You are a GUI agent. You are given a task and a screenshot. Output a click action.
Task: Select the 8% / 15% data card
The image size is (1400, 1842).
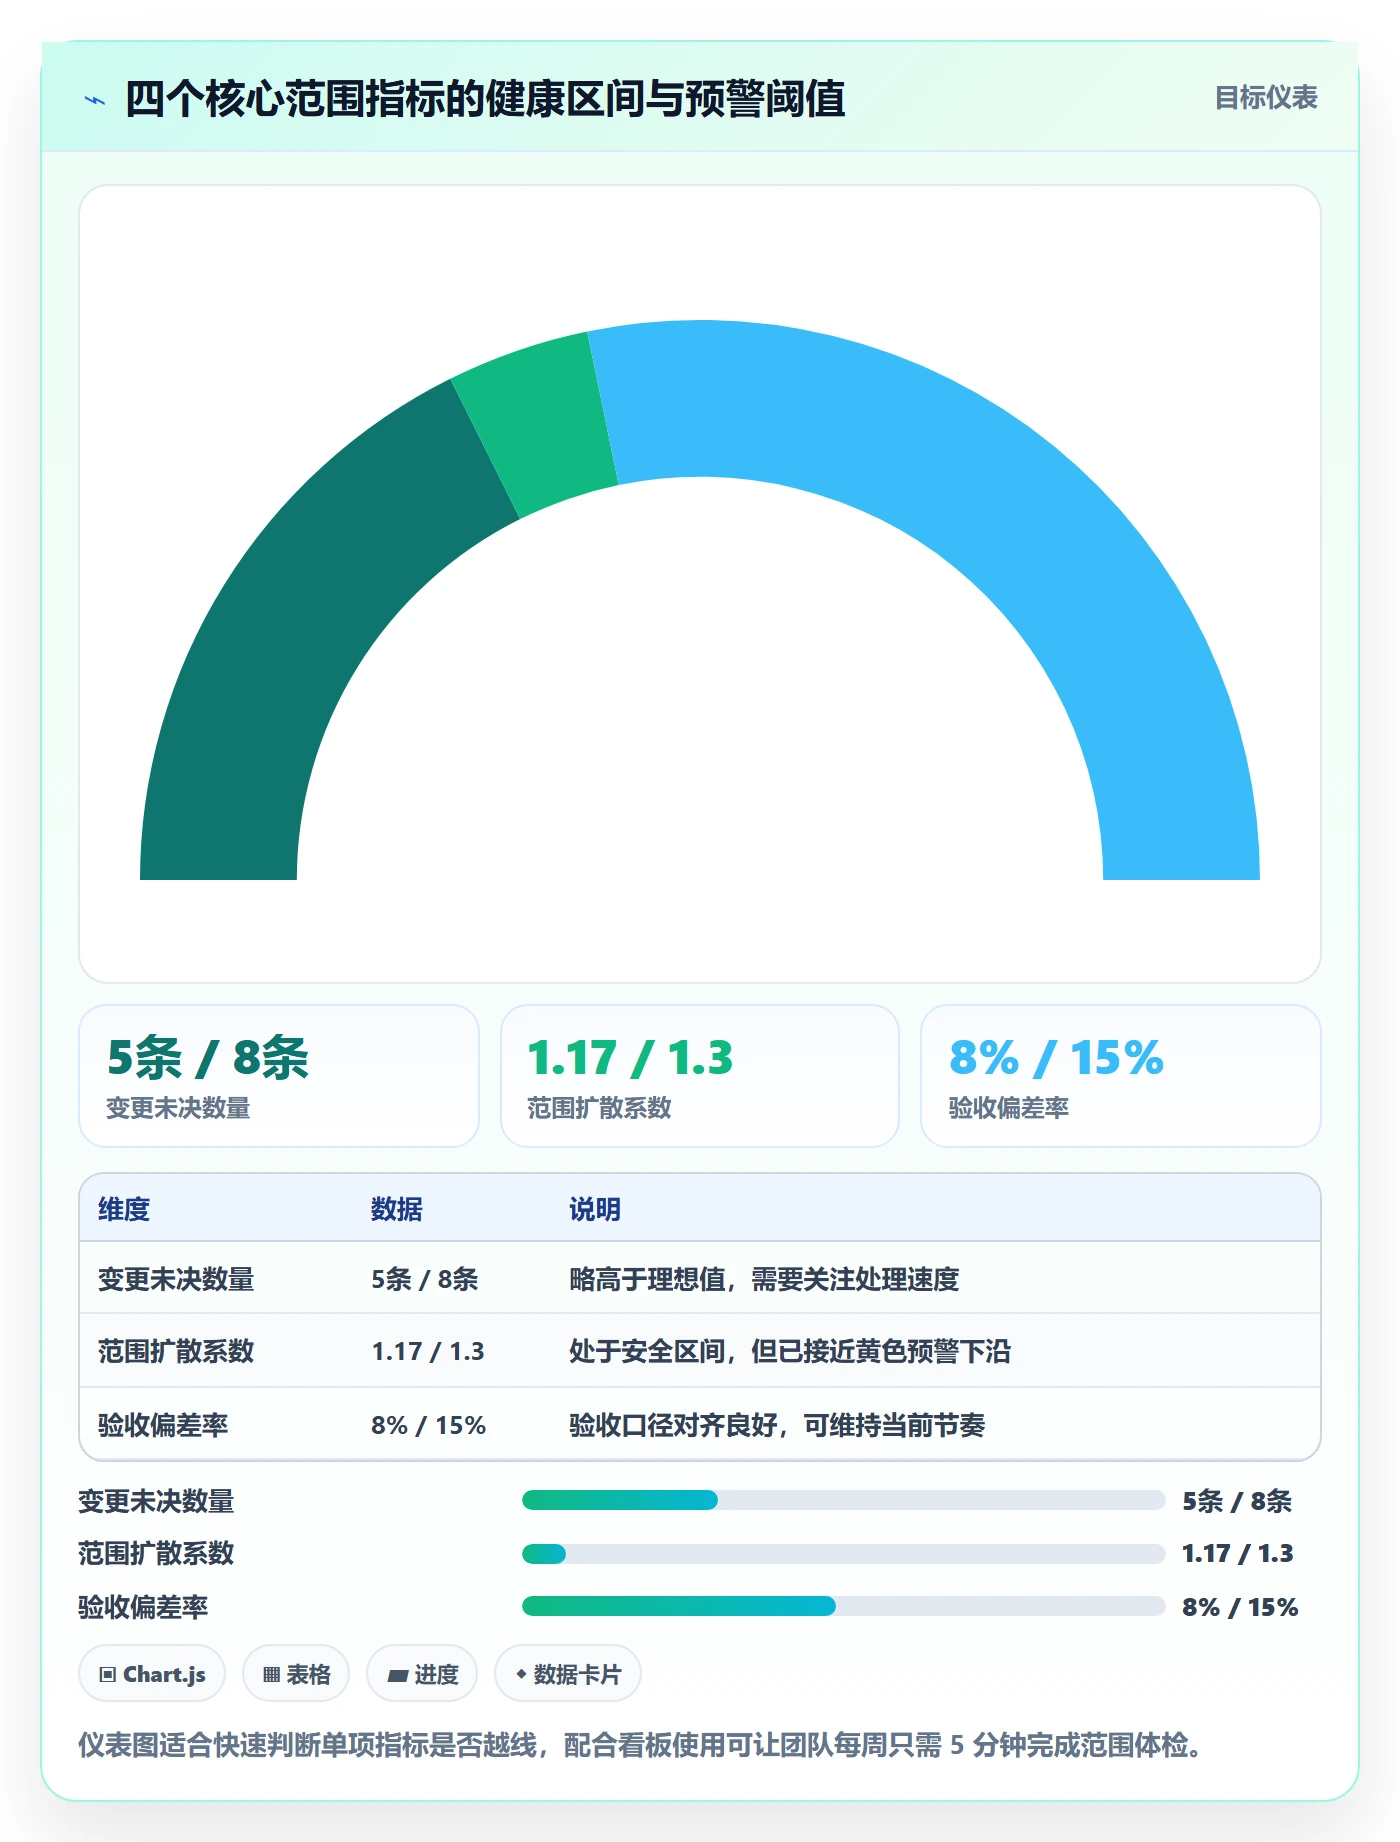pyautogui.click(x=1121, y=1076)
